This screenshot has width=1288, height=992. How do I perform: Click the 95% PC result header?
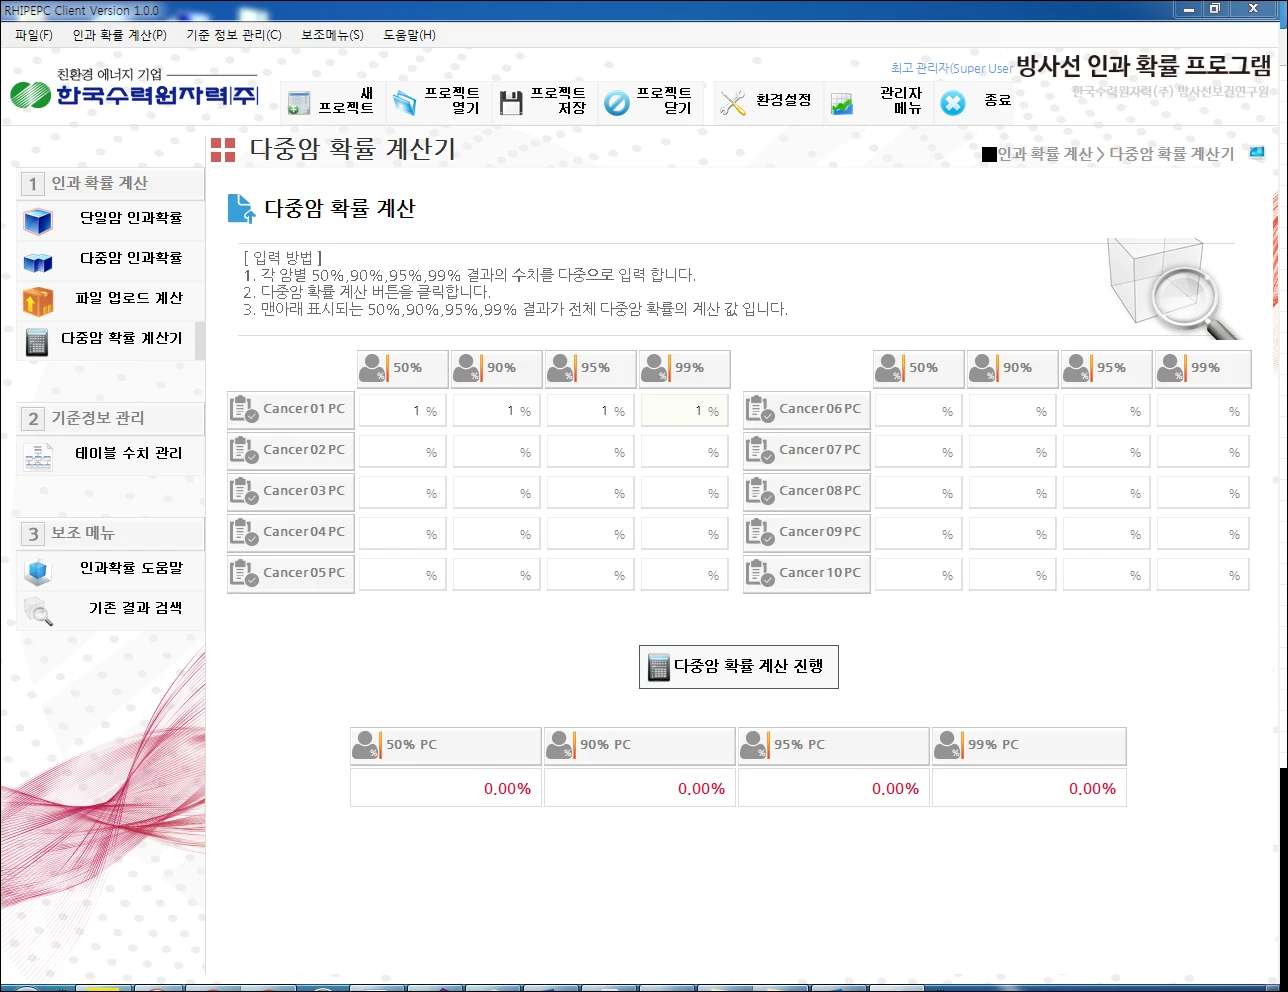pos(834,746)
